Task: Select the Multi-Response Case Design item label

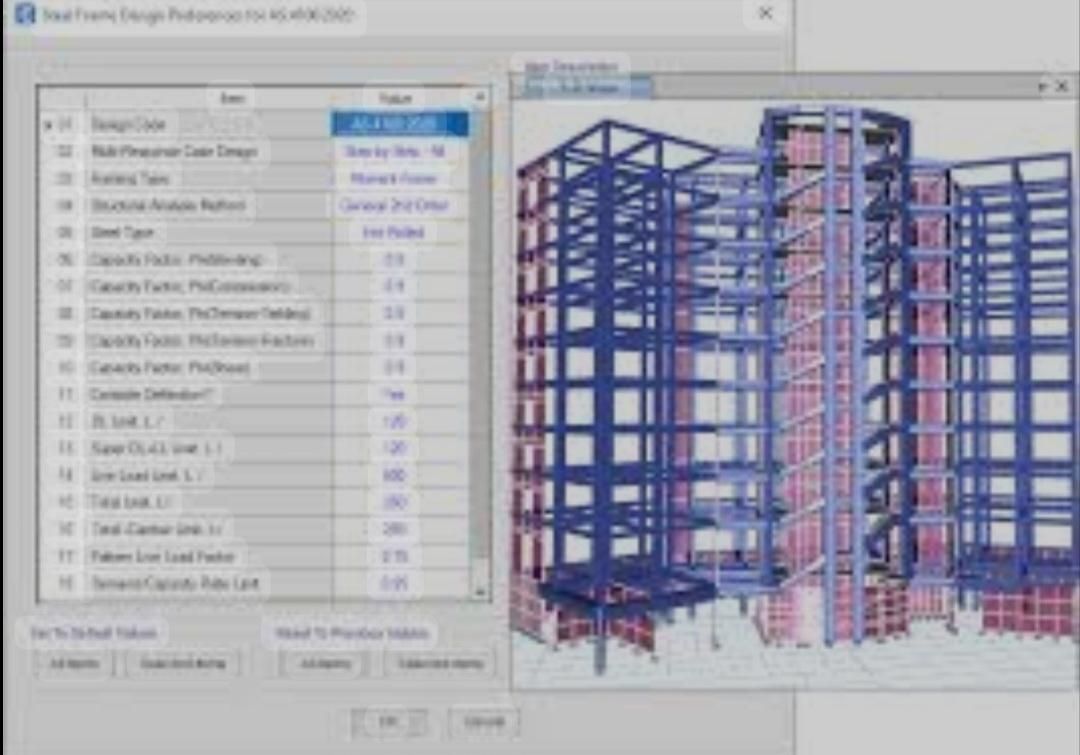Action: (174, 152)
